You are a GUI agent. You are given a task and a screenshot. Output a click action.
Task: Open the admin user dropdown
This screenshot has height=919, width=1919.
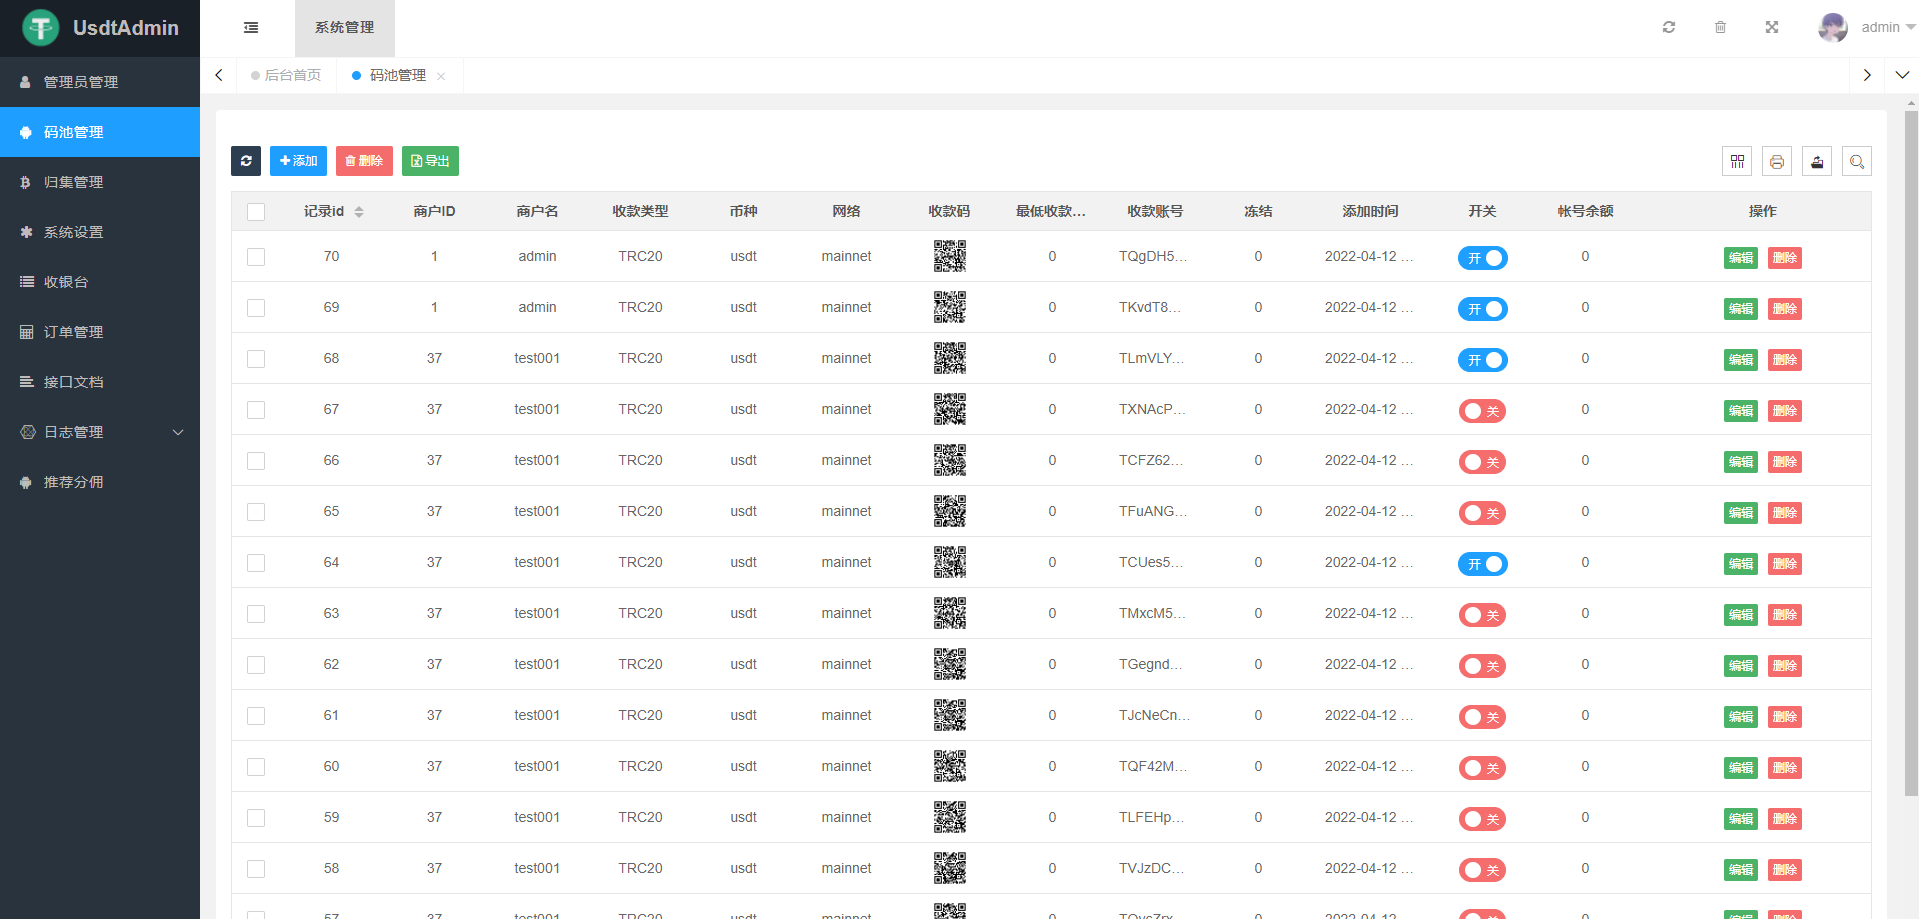[x=1866, y=28]
